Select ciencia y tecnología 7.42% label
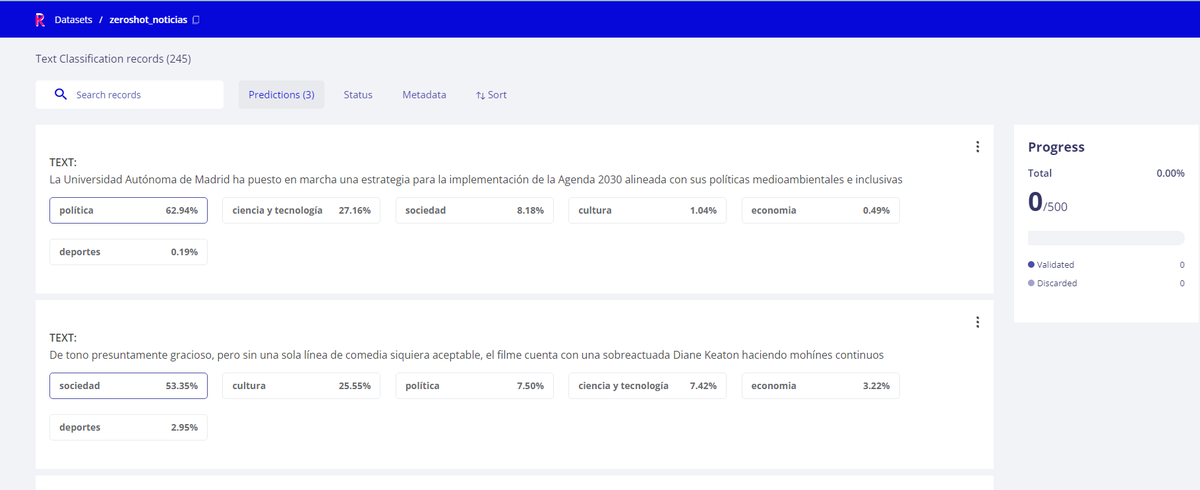 647,386
